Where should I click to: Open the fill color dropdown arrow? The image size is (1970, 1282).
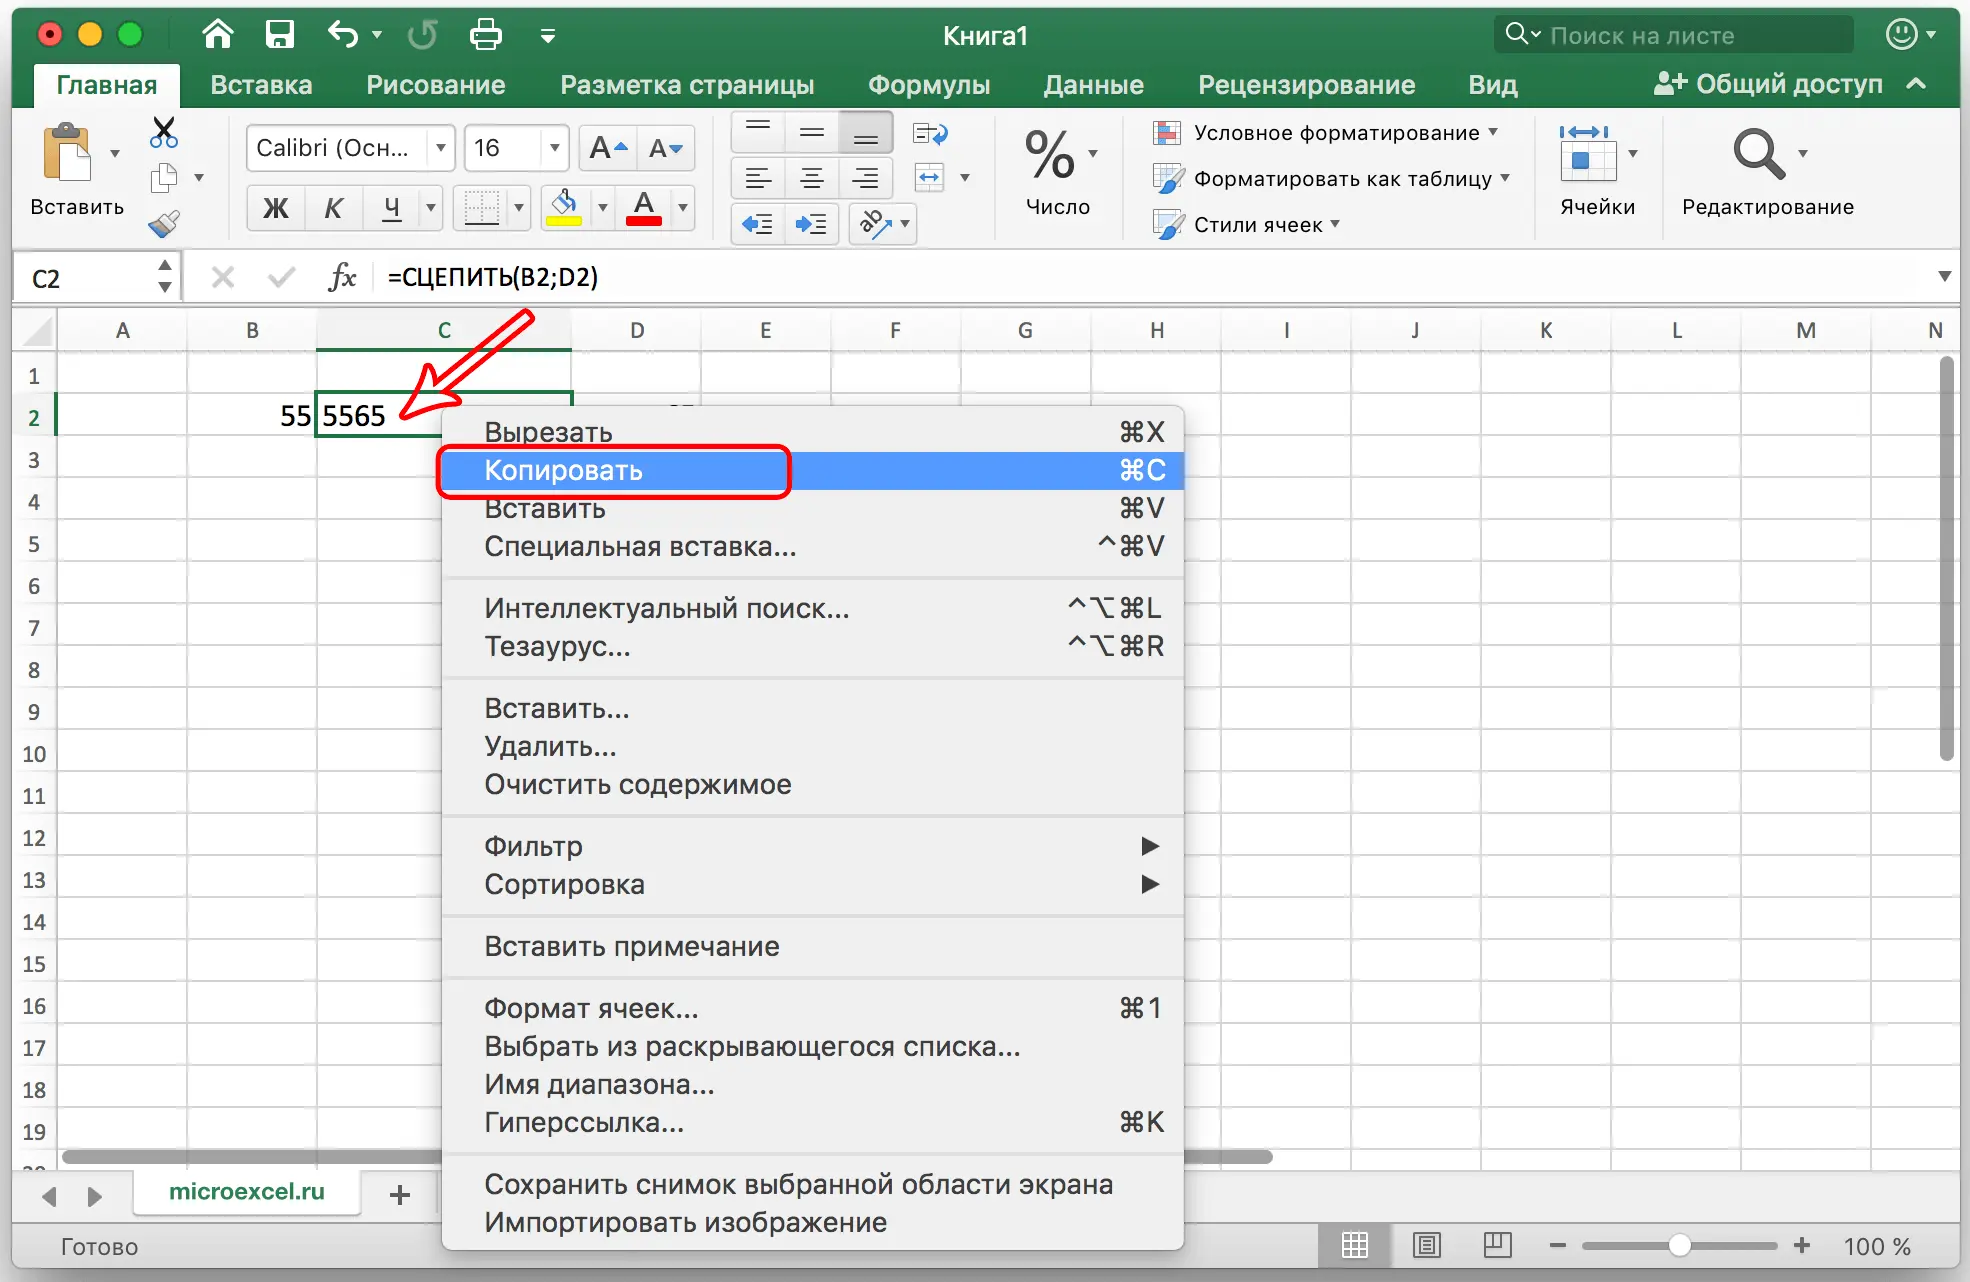pos(602,208)
